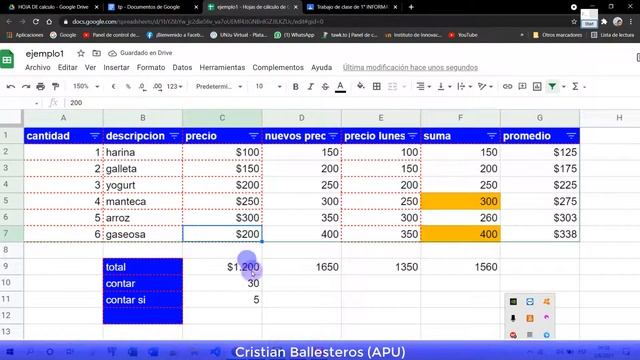640x360 pixels.
Task: Switch to HOJA DE calculo Google Drive tab
Action: click(53, 7)
